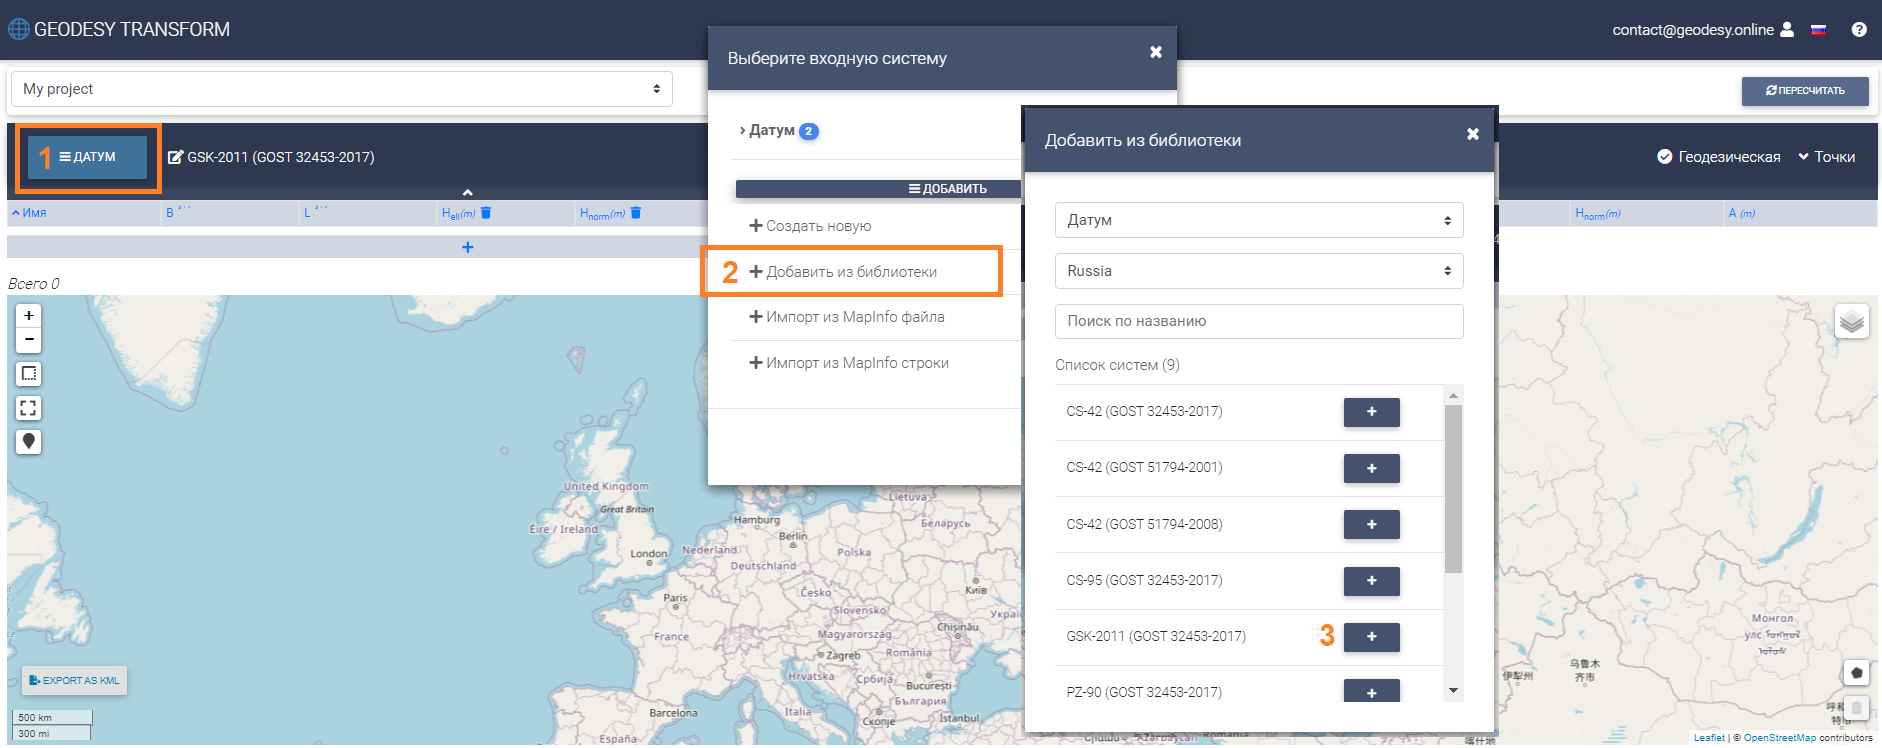Click the Поиск по названию search field

pyautogui.click(x=1258, y=321)
